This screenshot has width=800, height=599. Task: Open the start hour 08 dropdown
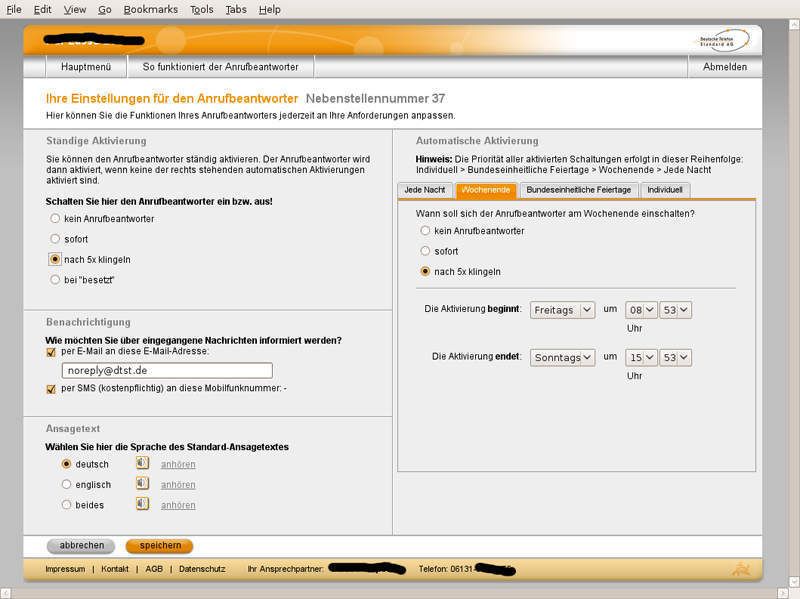[x=641, y=310]
